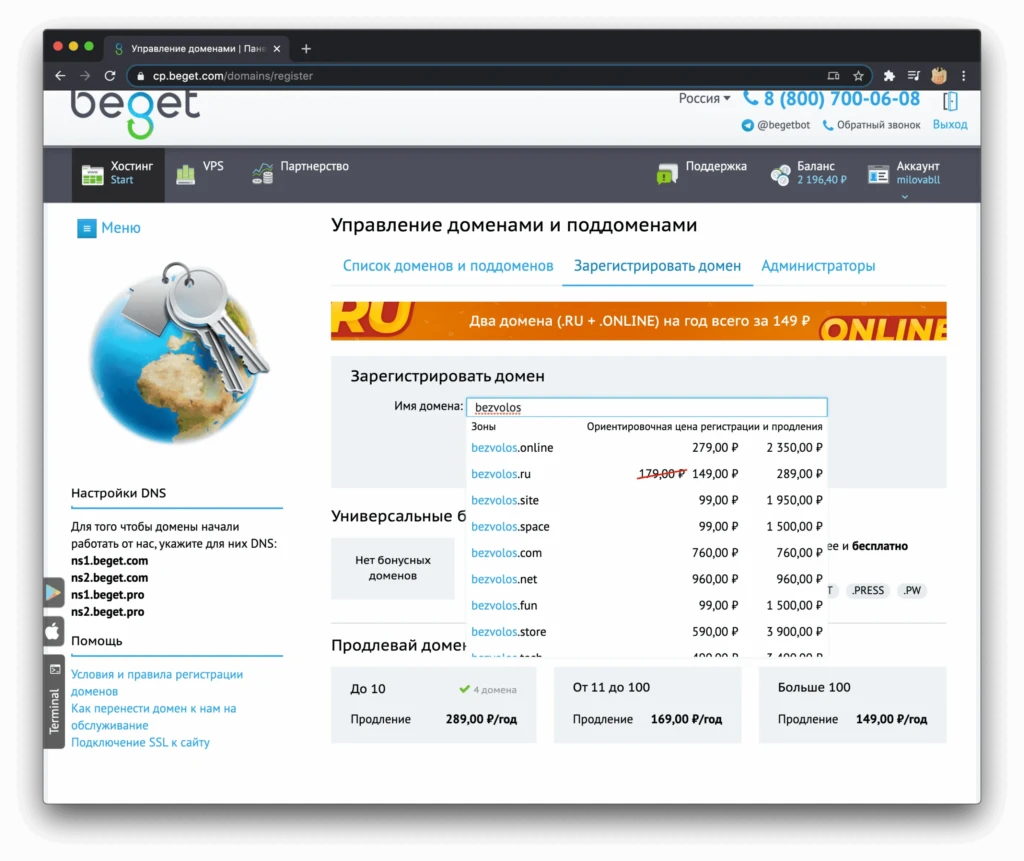The image size is (1024, 861).
Task: Open the media control playlist icon
Action: coord(914,76)
